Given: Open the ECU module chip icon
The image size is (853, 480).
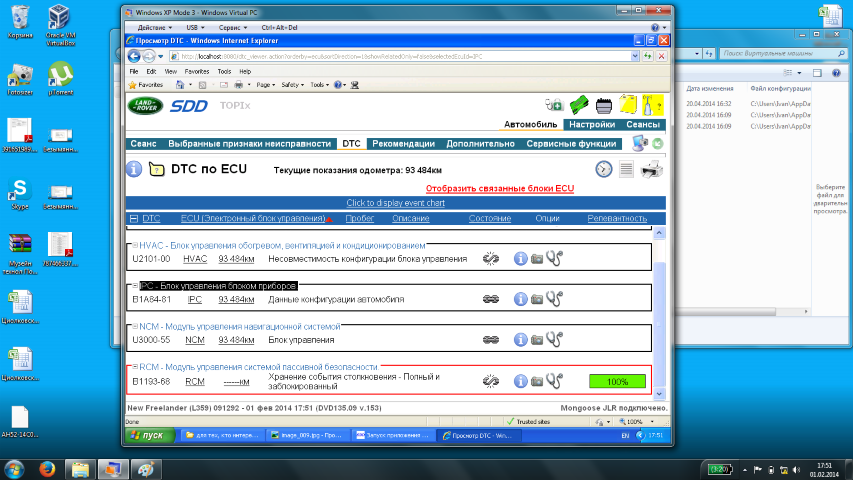Looking at the screenshot, I should pos(604,106).
